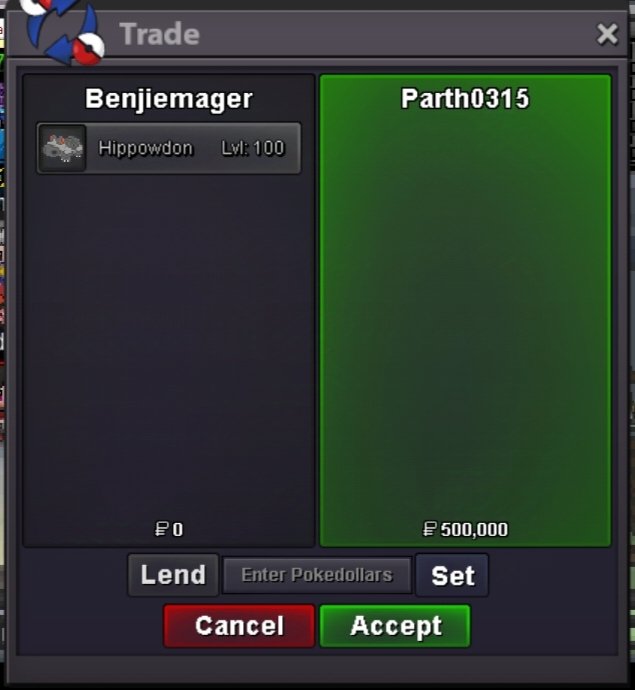
Task: Focus the Enter Pokedollars input field
Action: pyautogui.click(x=317, y=575)
